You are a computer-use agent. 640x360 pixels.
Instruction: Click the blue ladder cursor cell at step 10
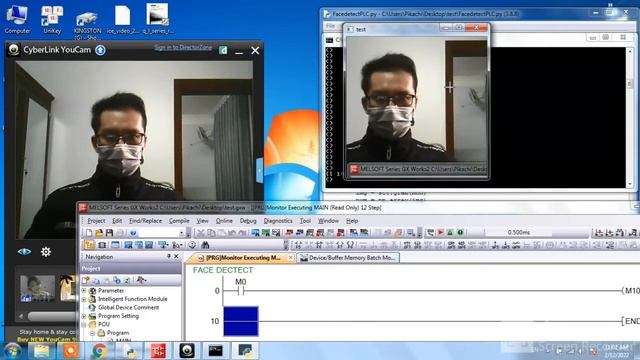click(241, 321)
